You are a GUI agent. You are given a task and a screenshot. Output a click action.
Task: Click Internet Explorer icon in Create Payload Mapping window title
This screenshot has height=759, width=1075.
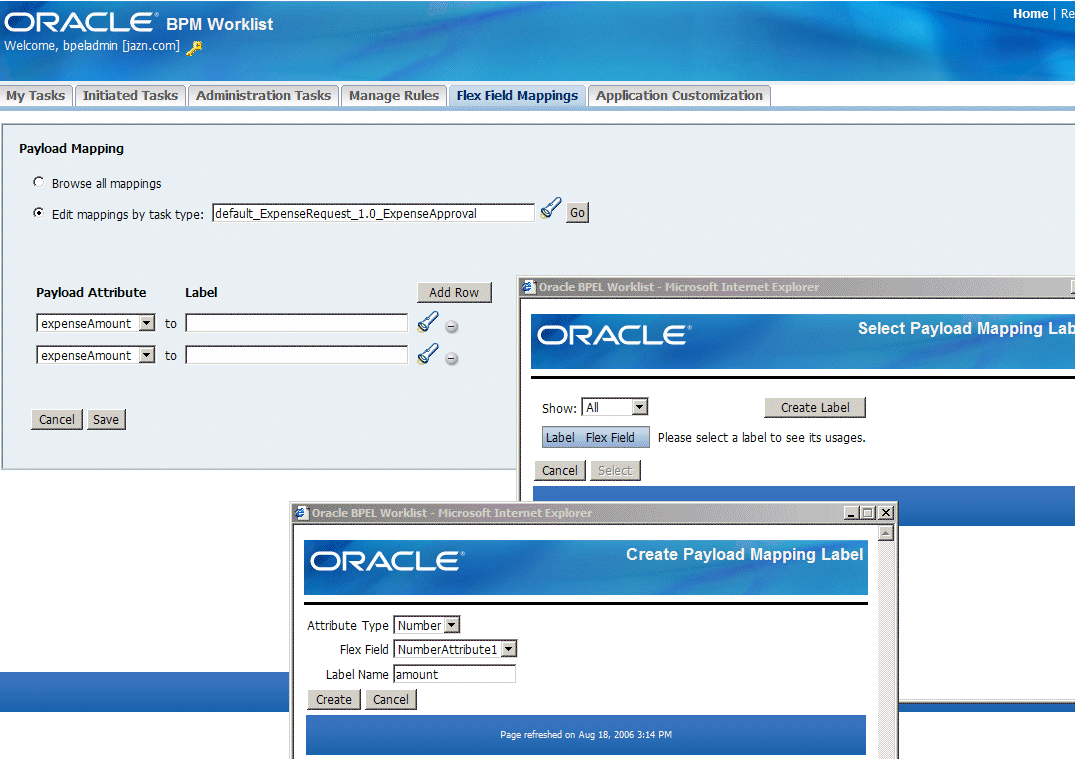click(301, 513)
